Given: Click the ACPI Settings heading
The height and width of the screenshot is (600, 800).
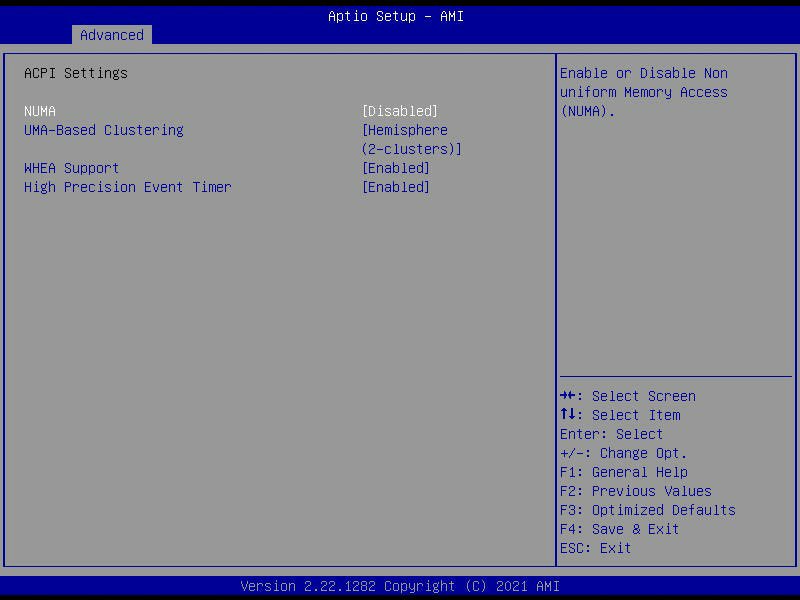Looking at the screenshot, I should coord(76,73).
